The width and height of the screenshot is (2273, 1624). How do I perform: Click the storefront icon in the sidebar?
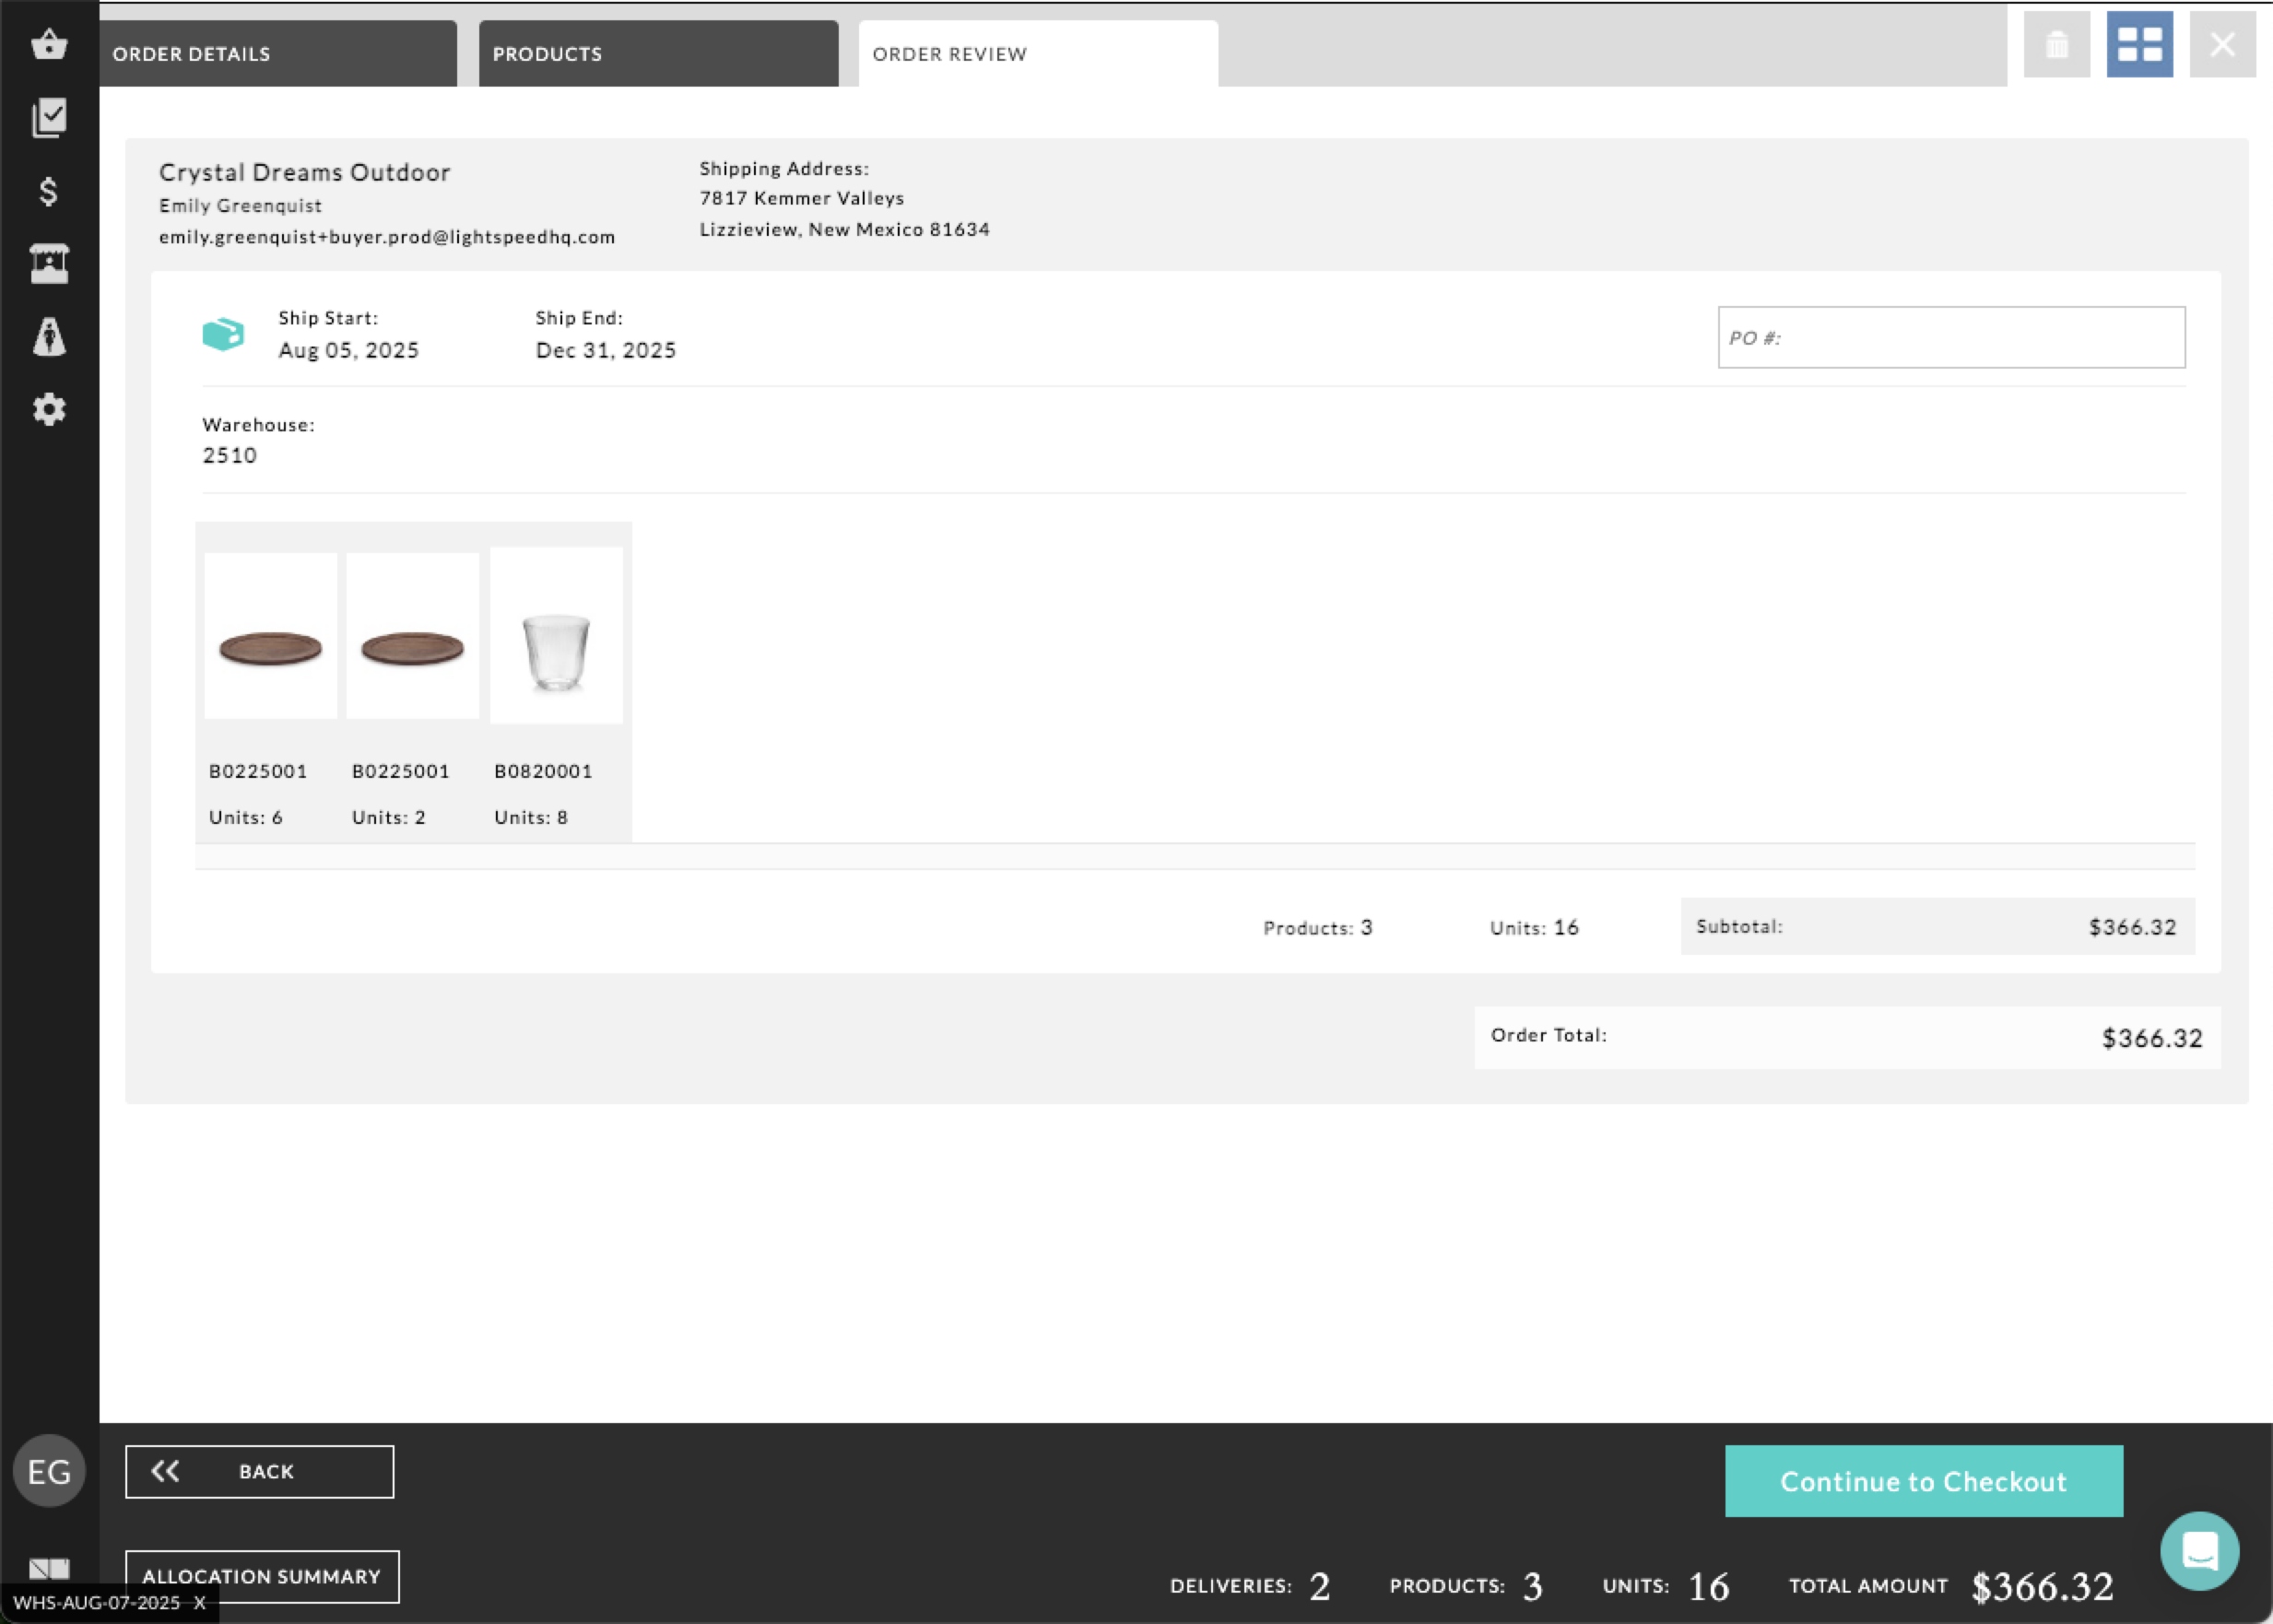[x=49, y=263]
